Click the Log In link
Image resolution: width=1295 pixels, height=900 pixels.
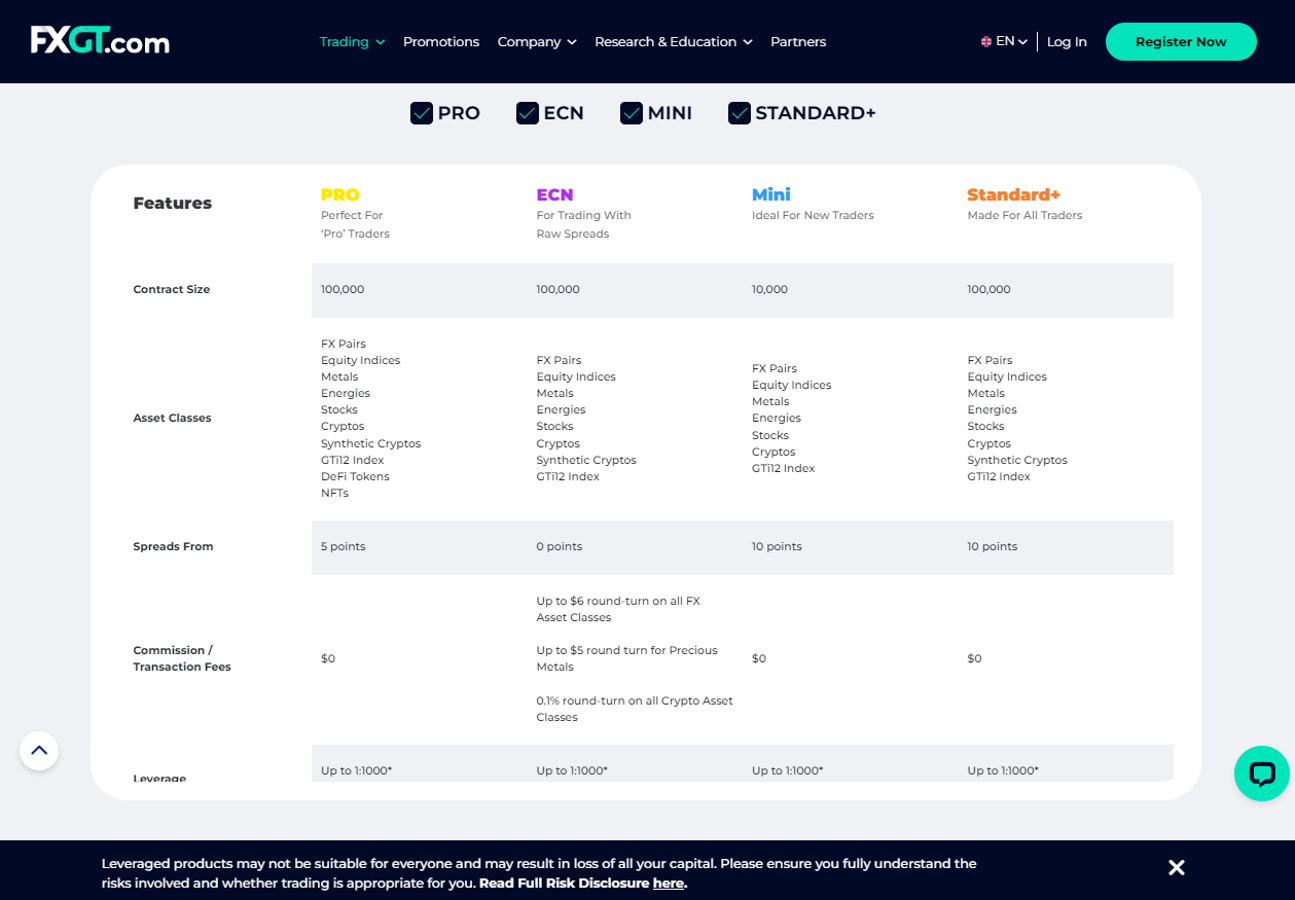click(1067, 42)
